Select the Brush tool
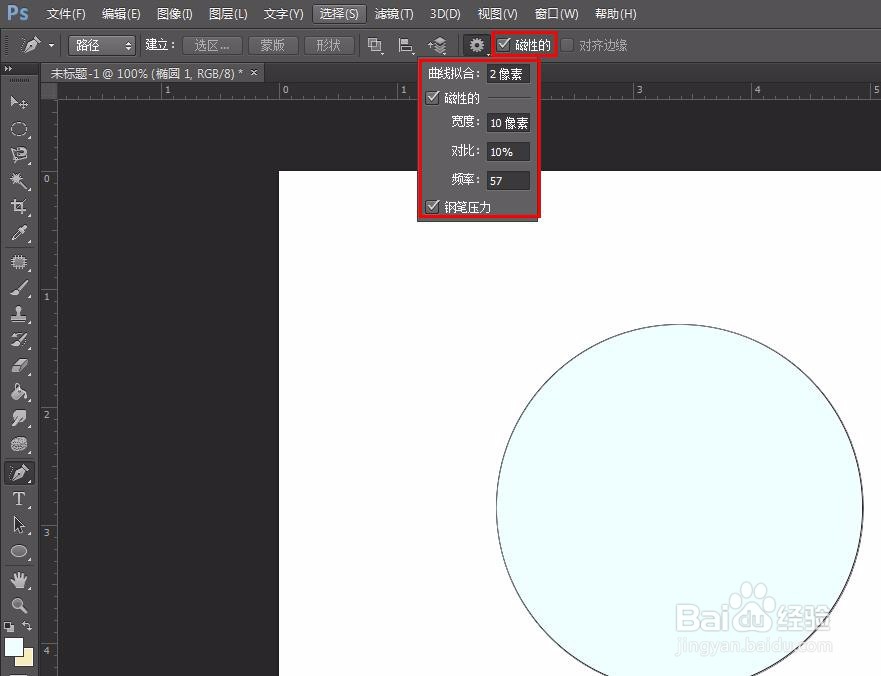This screenshot has width=881, height=676. click(x=19, y=288)
